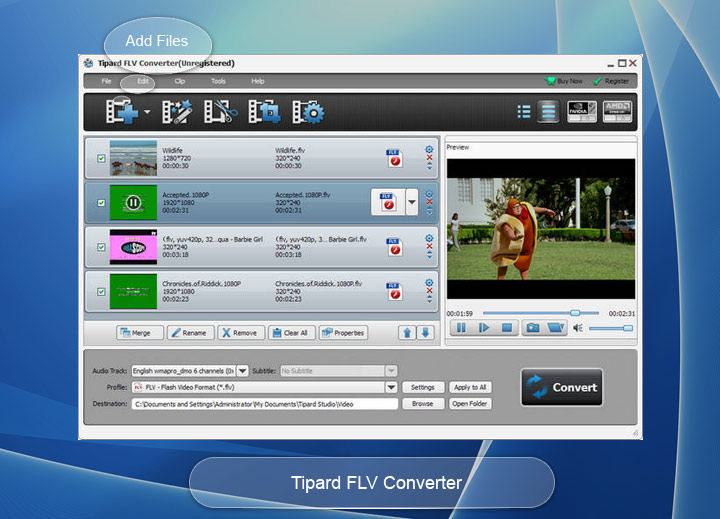Pause the preview playback
Viewport: 720px width, 519px height.
461,327
